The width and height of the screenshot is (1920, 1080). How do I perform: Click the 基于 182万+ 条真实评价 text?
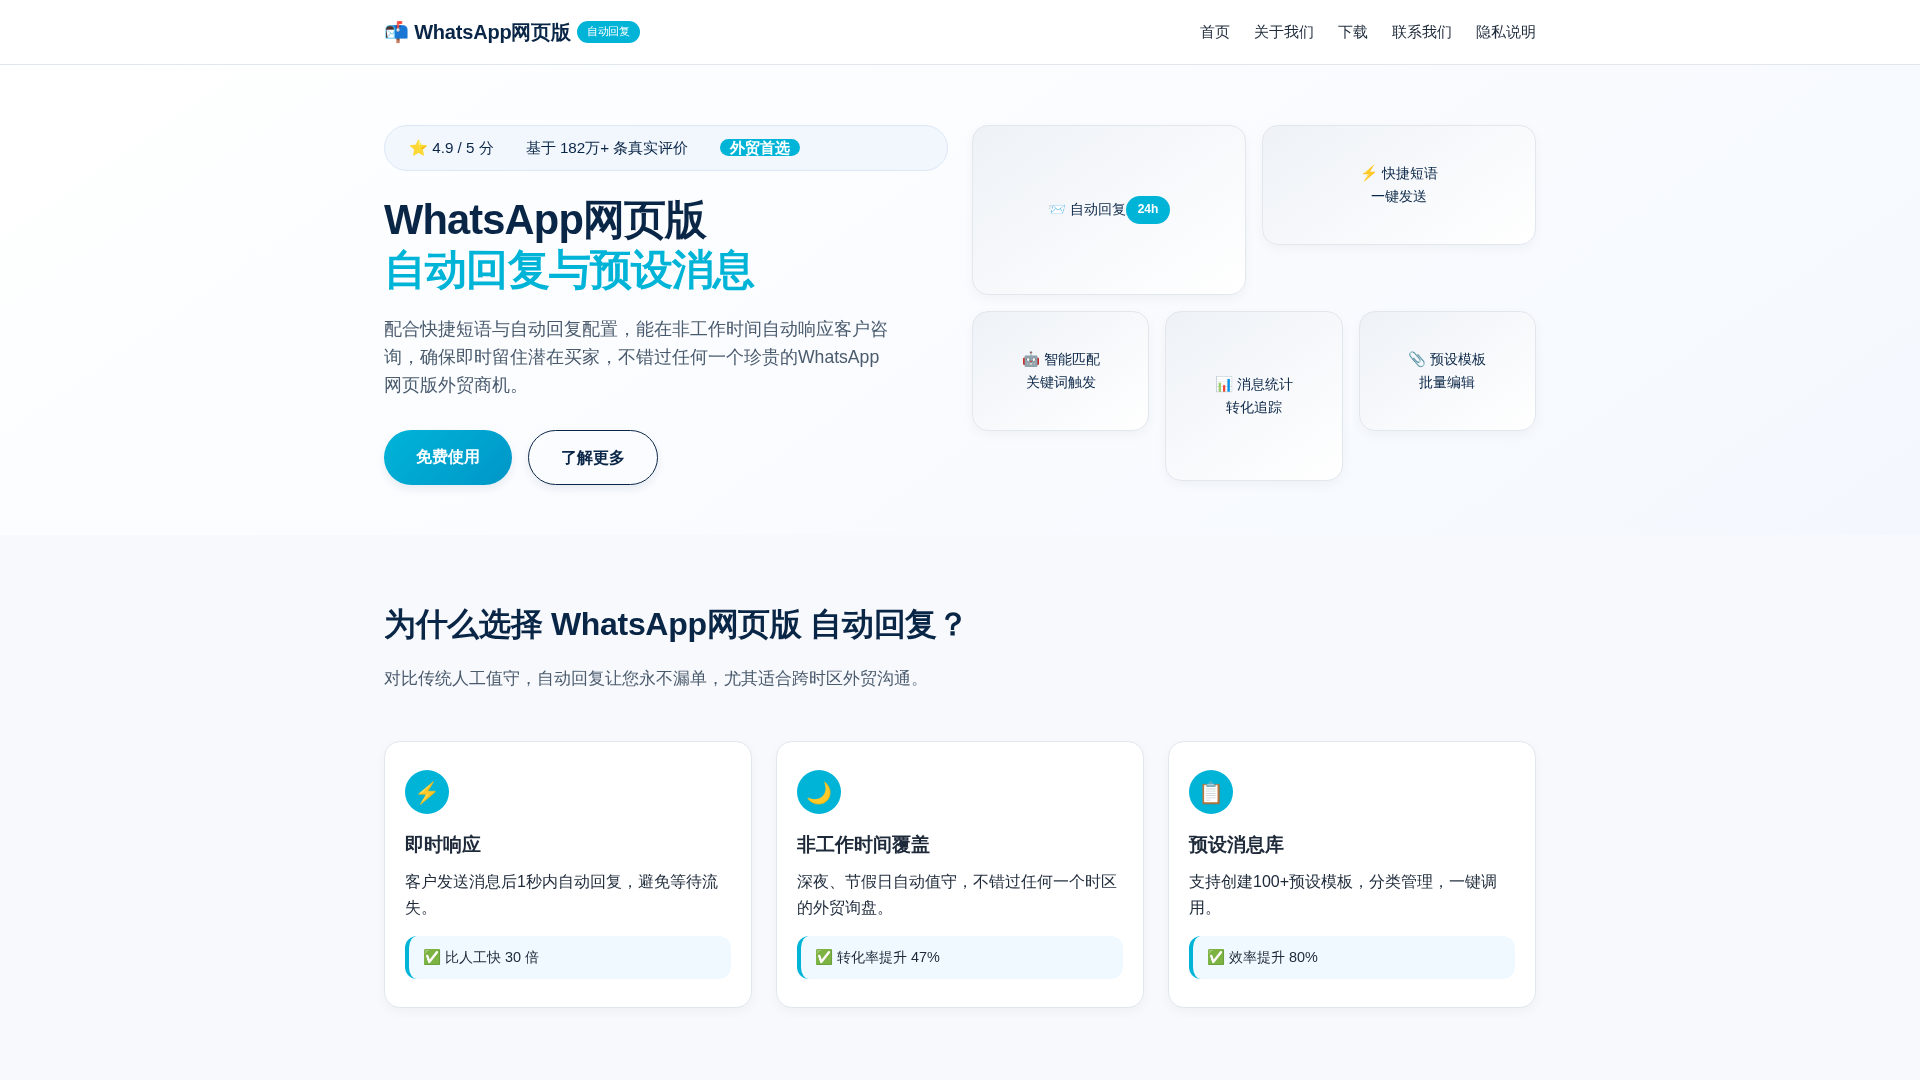click(x=607, y=148)
